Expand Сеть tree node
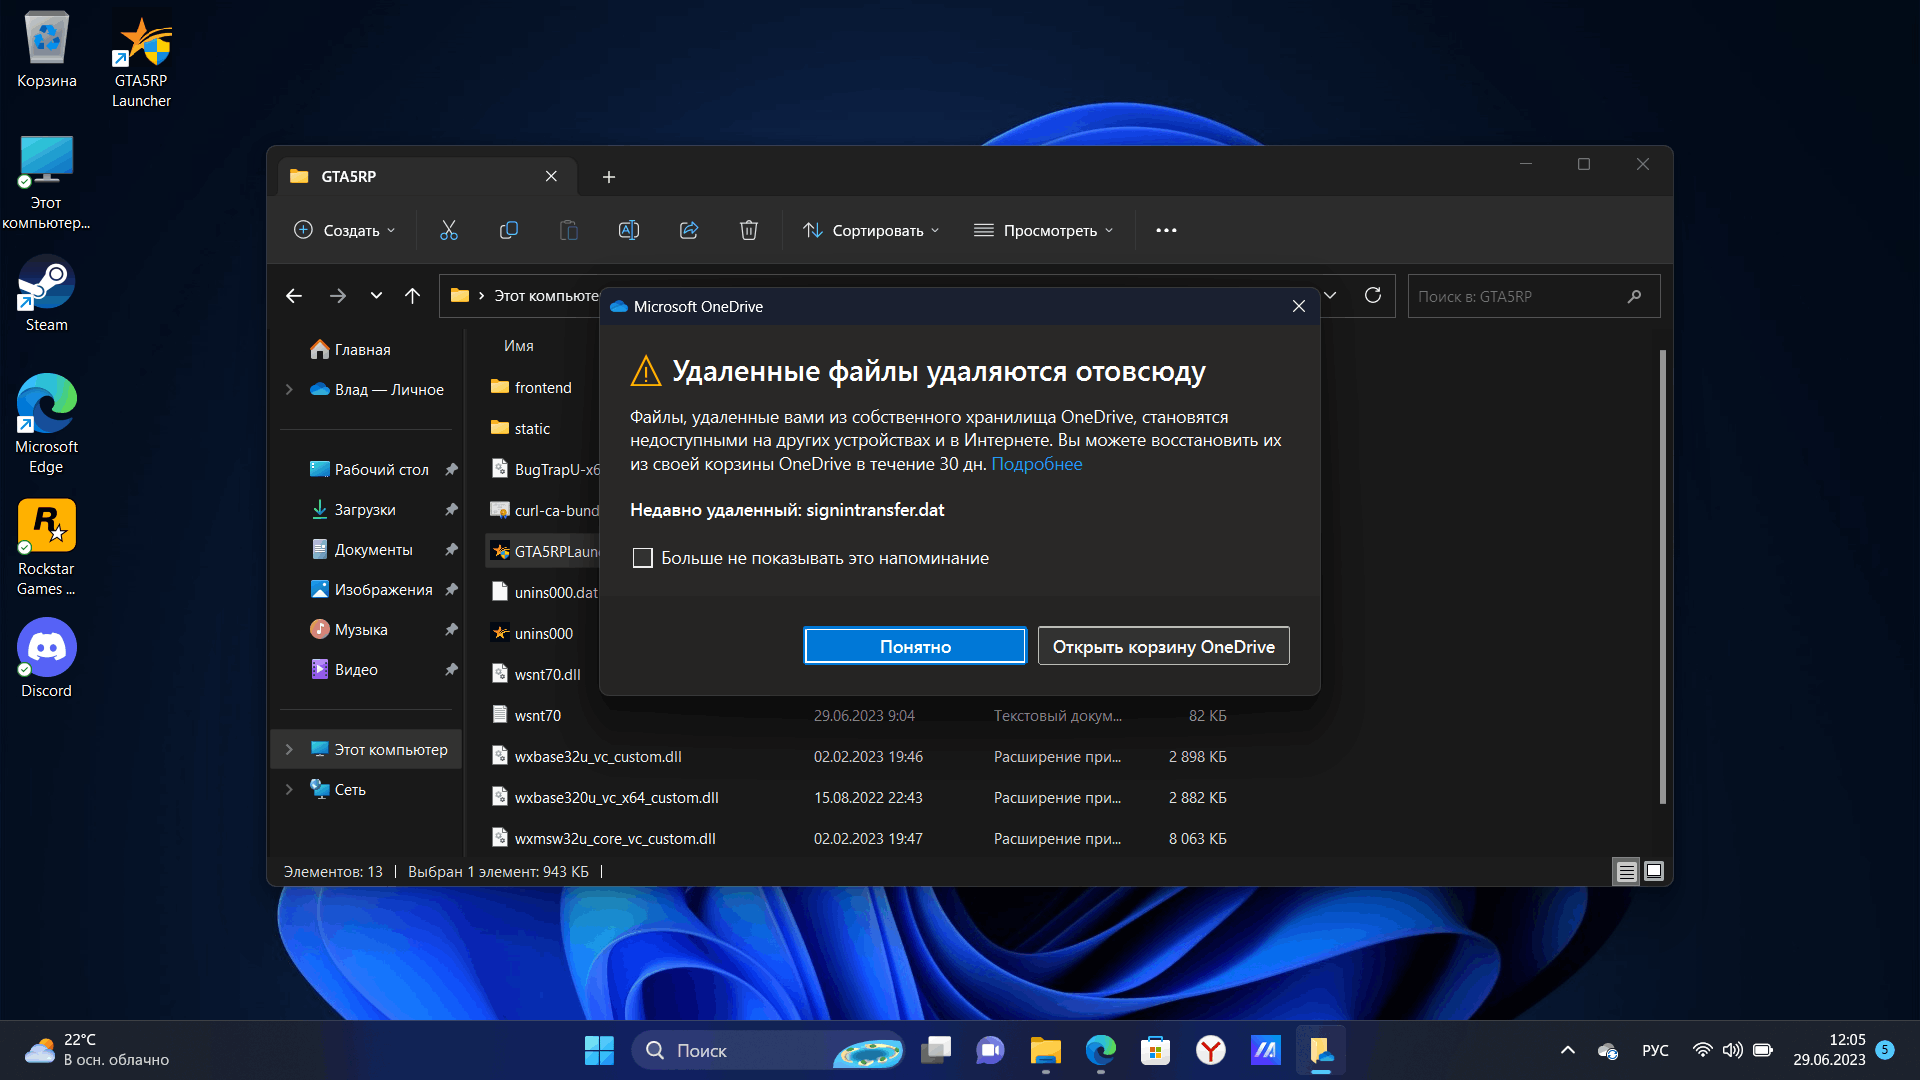This screenshot has width=1920, height=1080. tap(289, 789)
